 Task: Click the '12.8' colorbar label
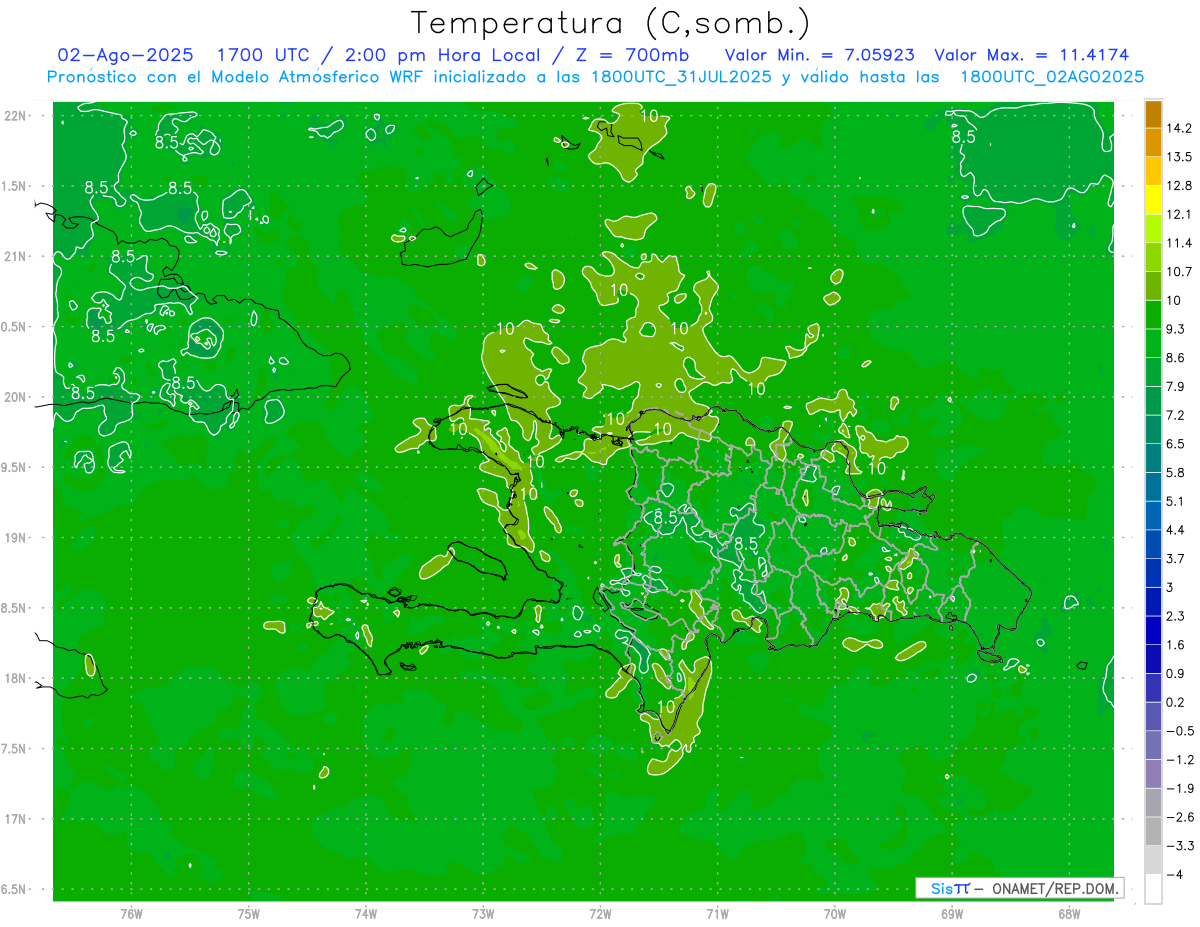1180,186
